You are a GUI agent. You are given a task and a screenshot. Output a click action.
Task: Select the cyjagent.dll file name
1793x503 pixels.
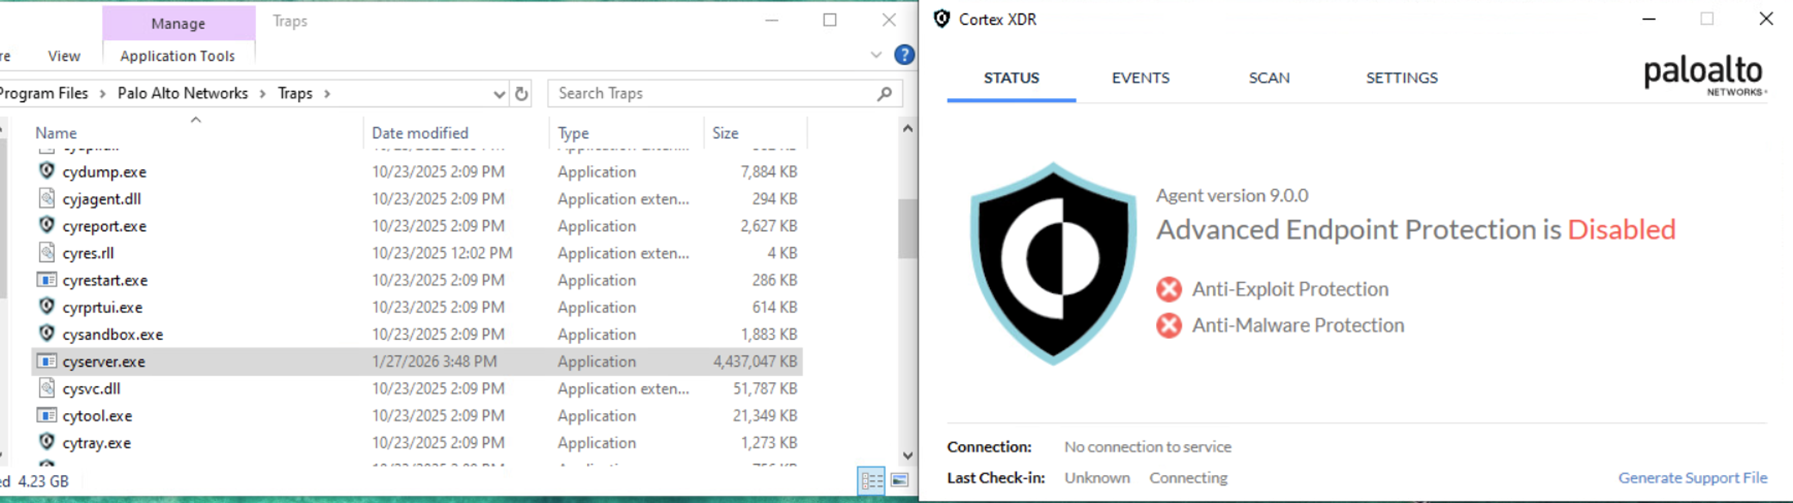(x=101, y=199)
